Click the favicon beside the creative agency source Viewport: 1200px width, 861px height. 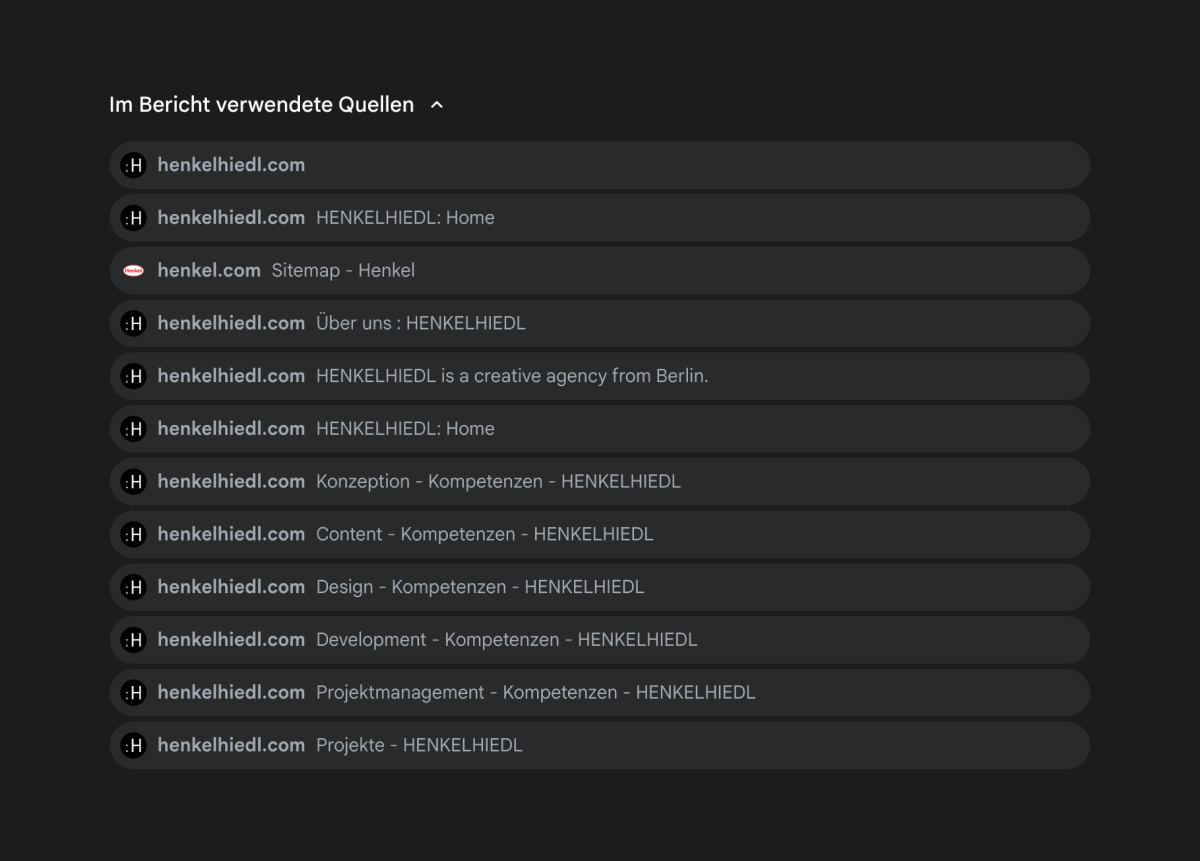point(133,376)
